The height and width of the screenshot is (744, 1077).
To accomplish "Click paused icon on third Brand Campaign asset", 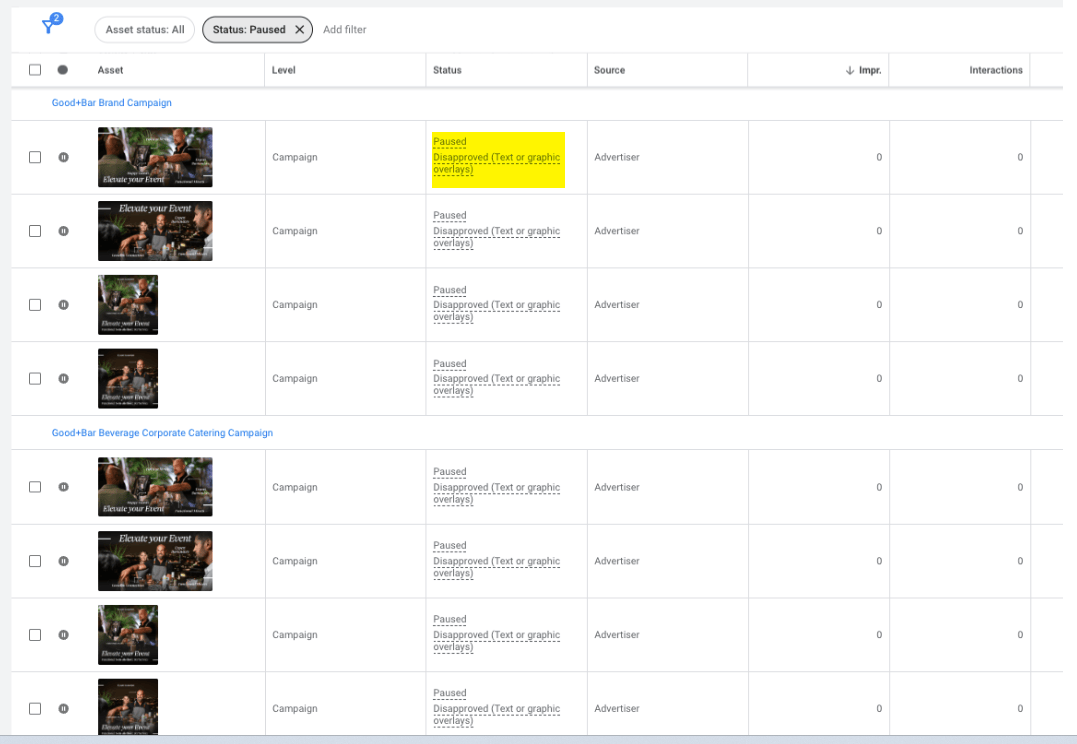I will [63, 305].
